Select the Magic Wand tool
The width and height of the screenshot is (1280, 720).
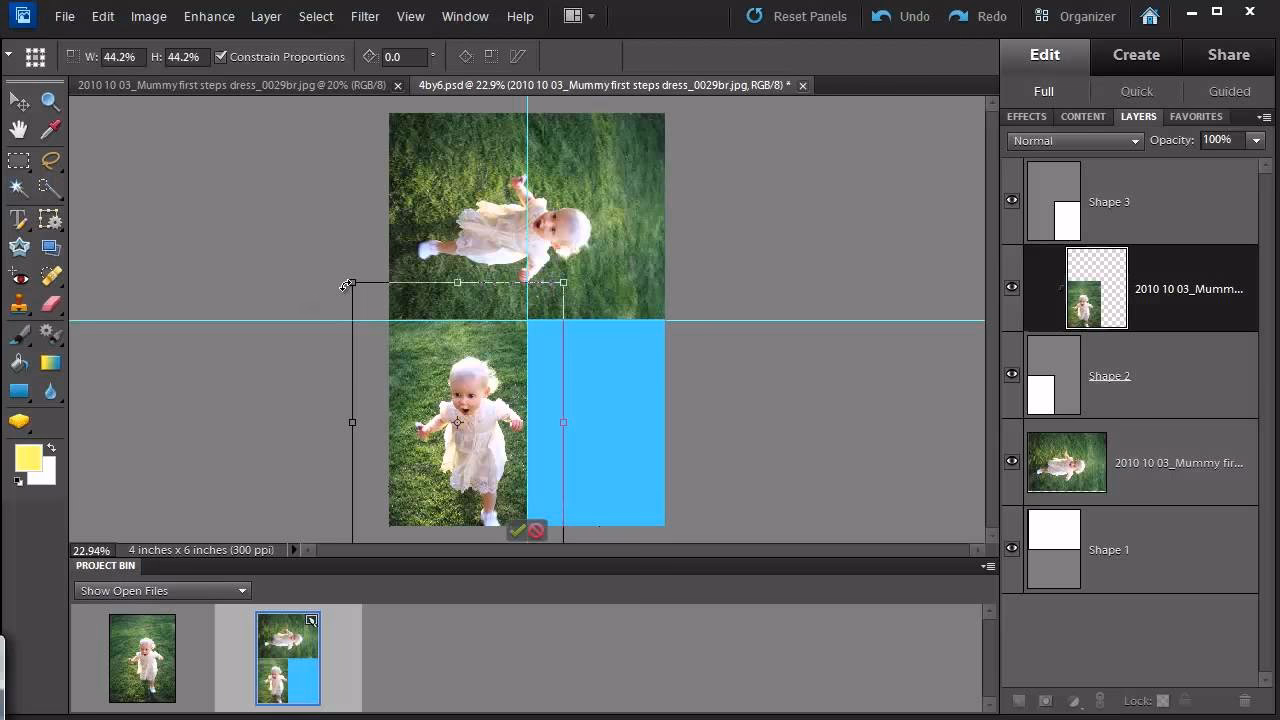18,188
